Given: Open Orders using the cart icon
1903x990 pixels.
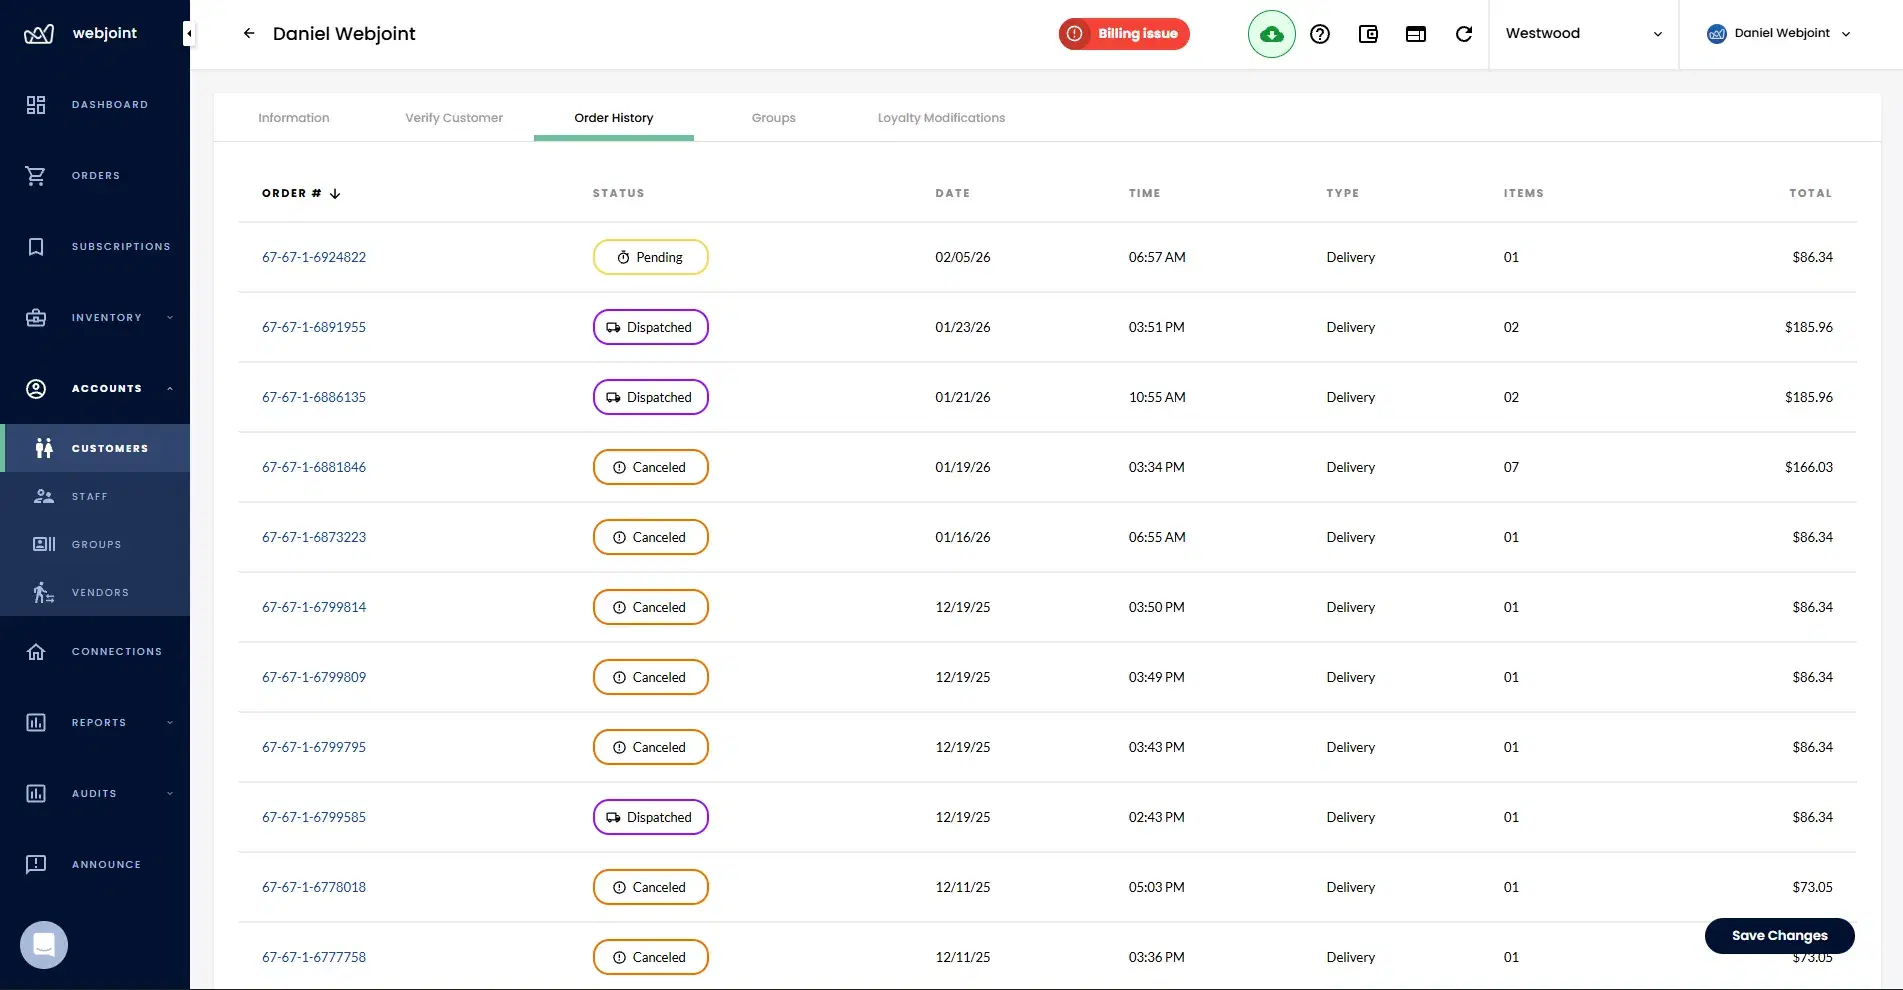Looking at the screenshot, I should tap(95, 175).
